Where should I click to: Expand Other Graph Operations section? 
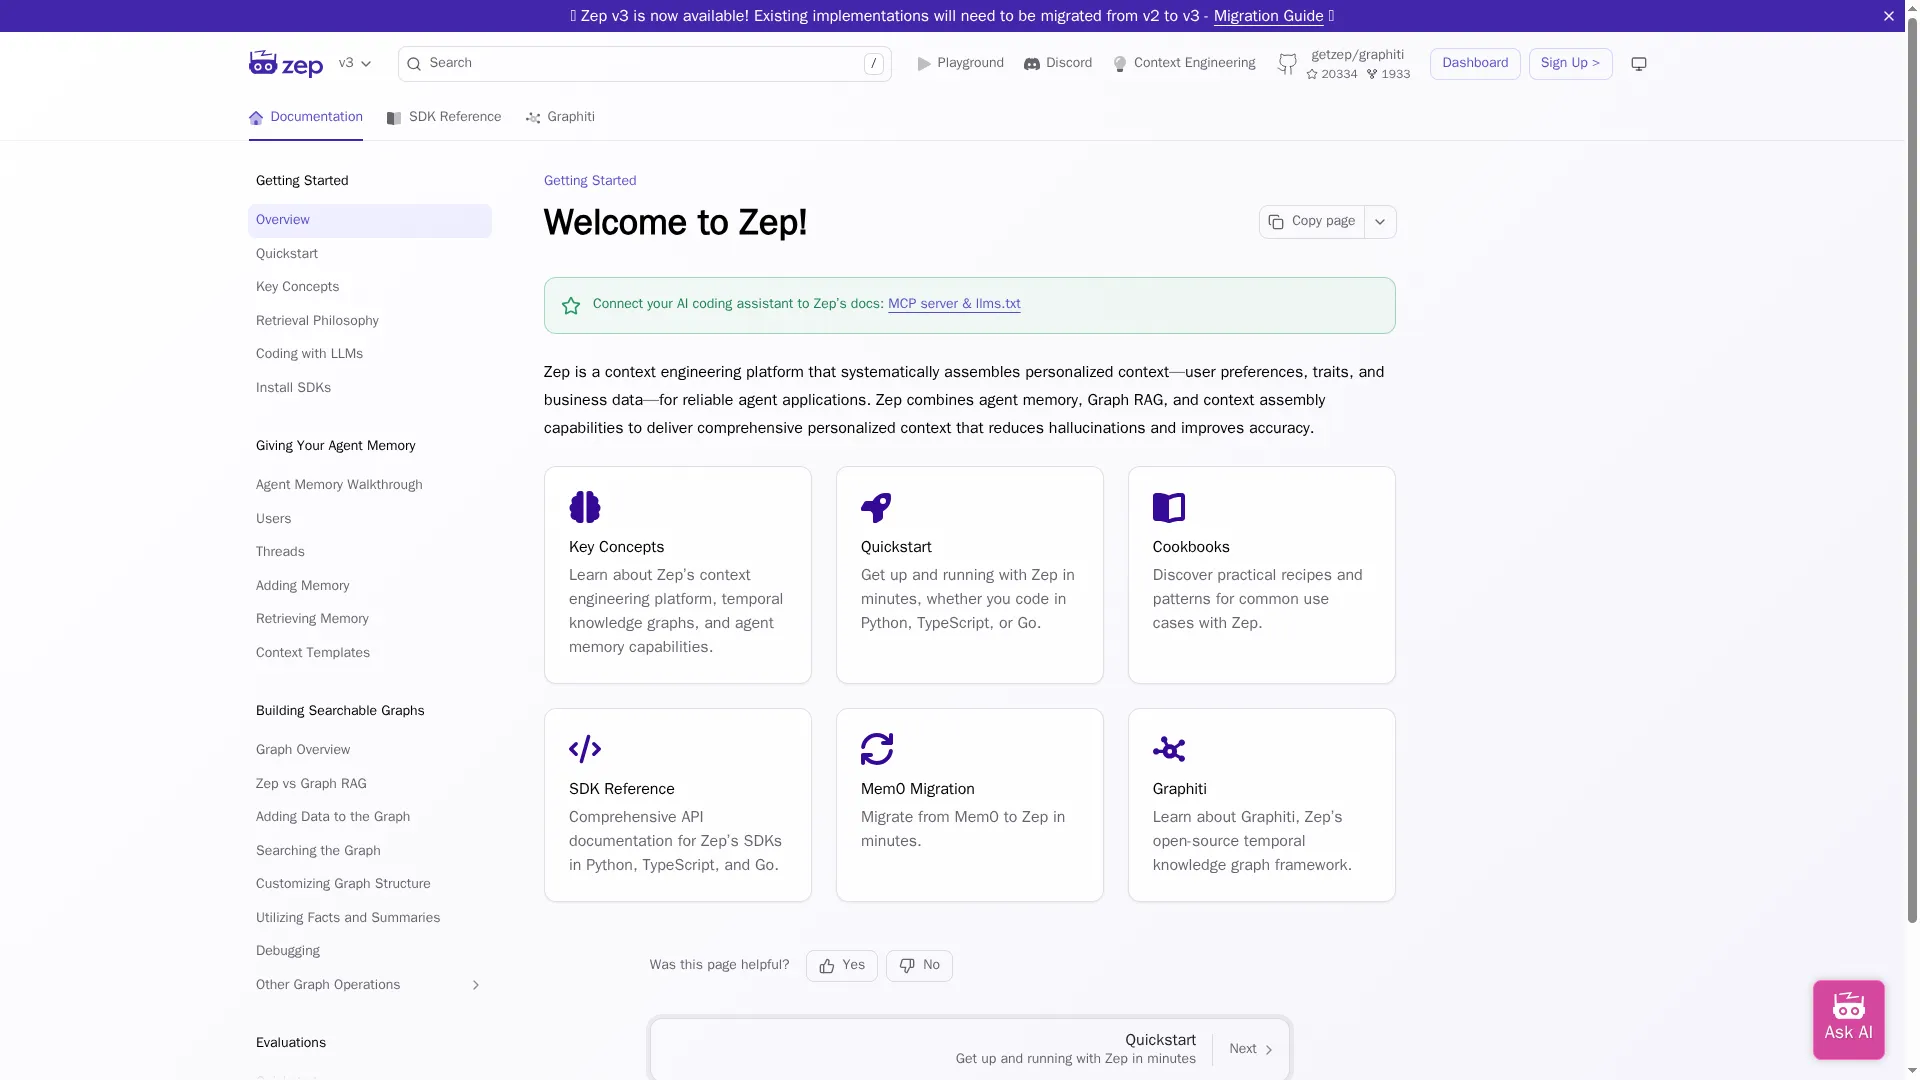[475, 985]
